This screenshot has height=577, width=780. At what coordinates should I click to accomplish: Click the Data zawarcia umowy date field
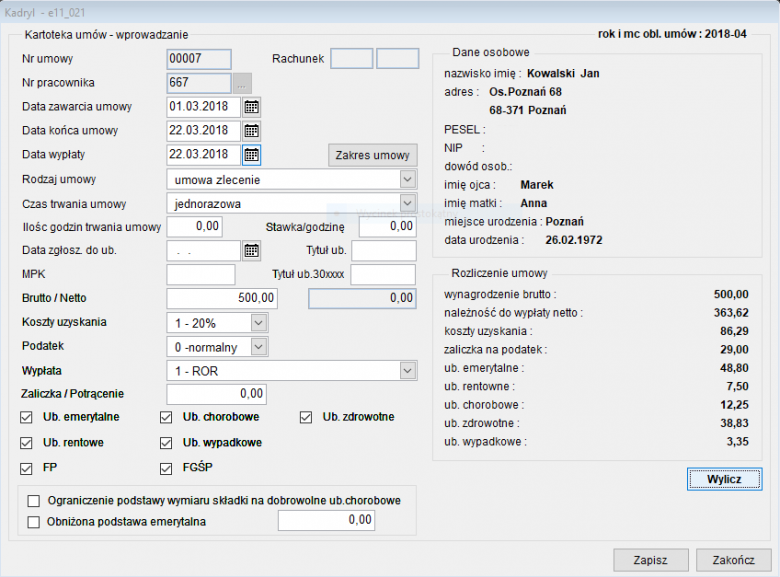click(203, 107)
